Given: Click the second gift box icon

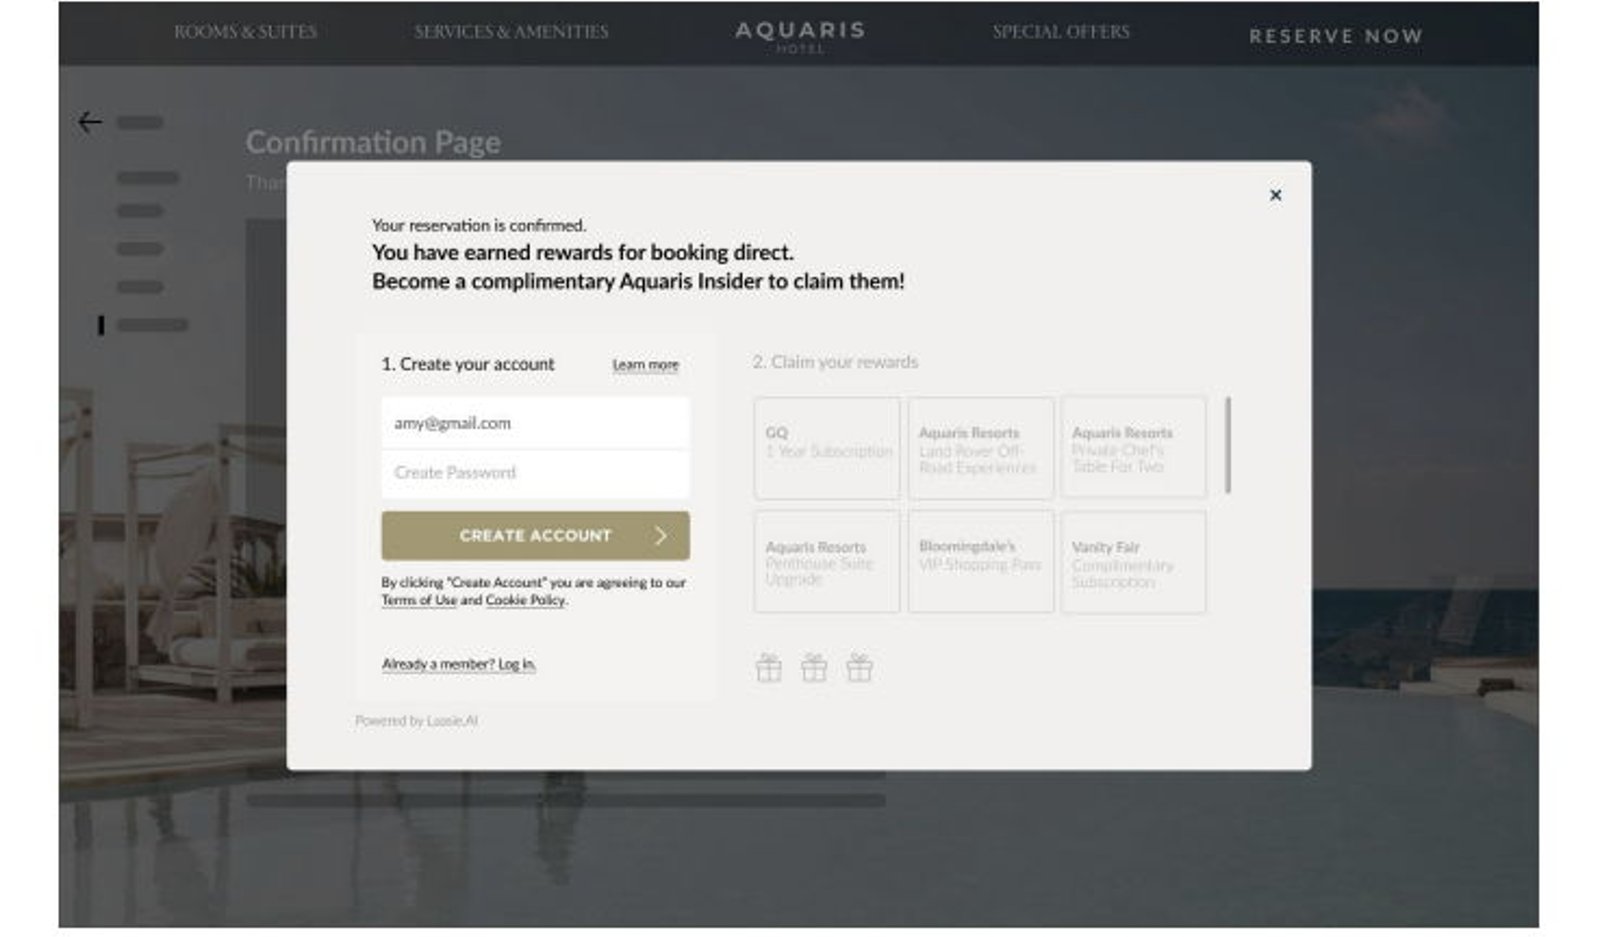Looking at the screenshot, I should [814, 667].
